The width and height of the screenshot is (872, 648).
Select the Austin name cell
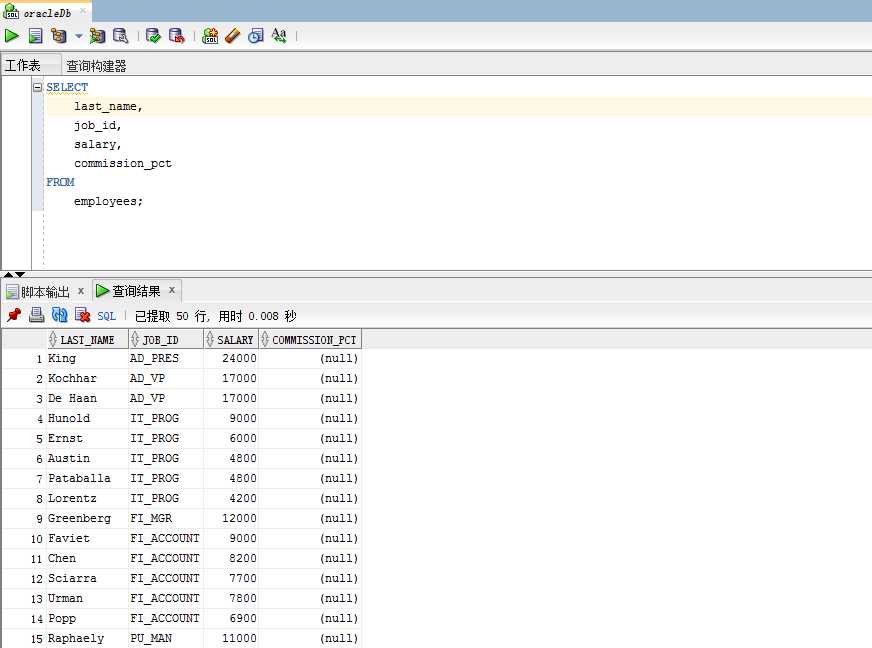[87, 458]
